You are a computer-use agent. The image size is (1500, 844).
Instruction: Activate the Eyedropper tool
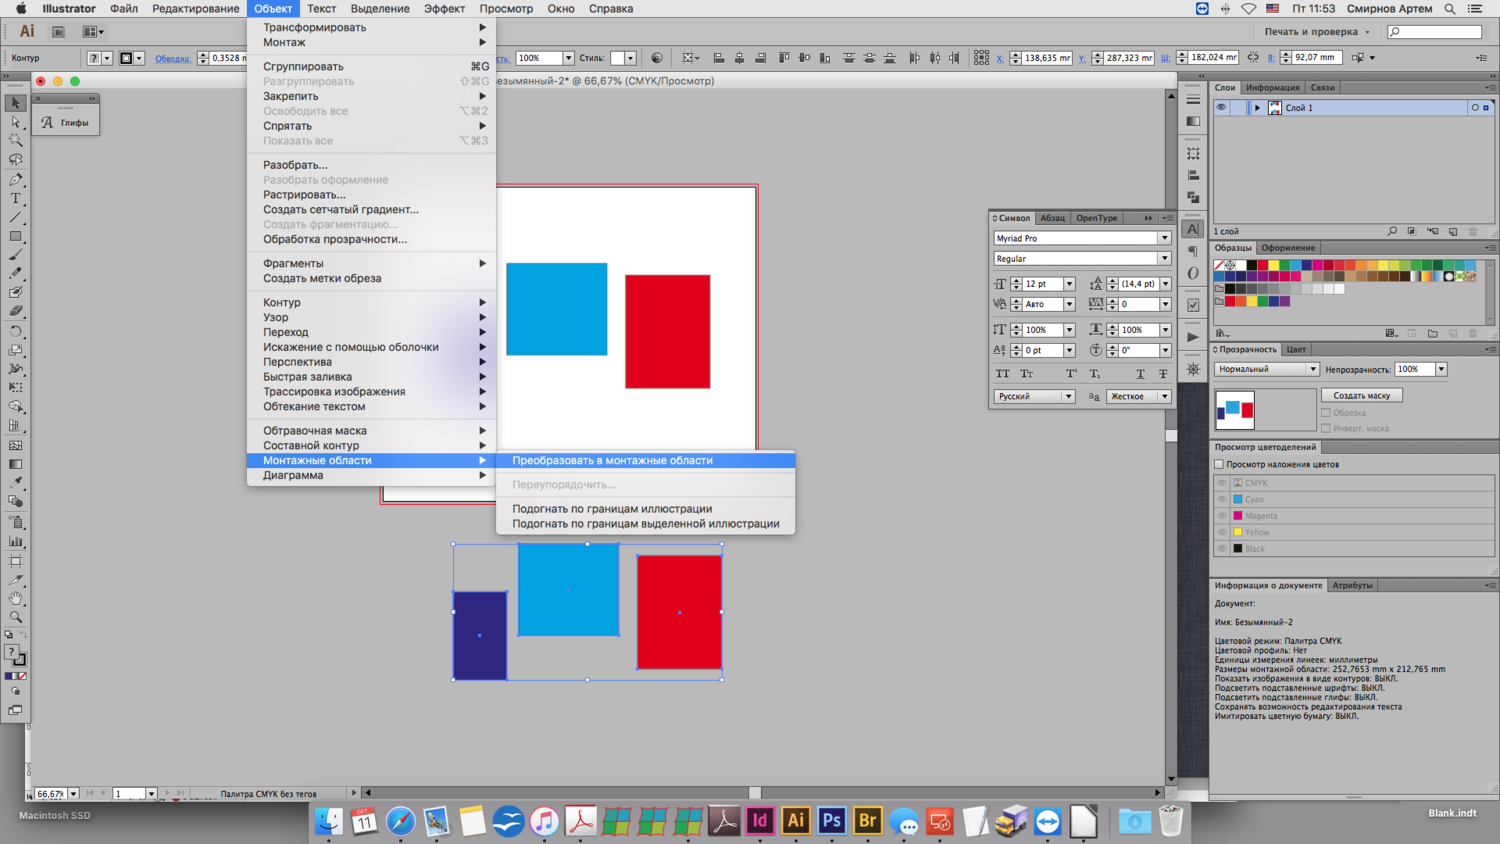click(16, 483)
